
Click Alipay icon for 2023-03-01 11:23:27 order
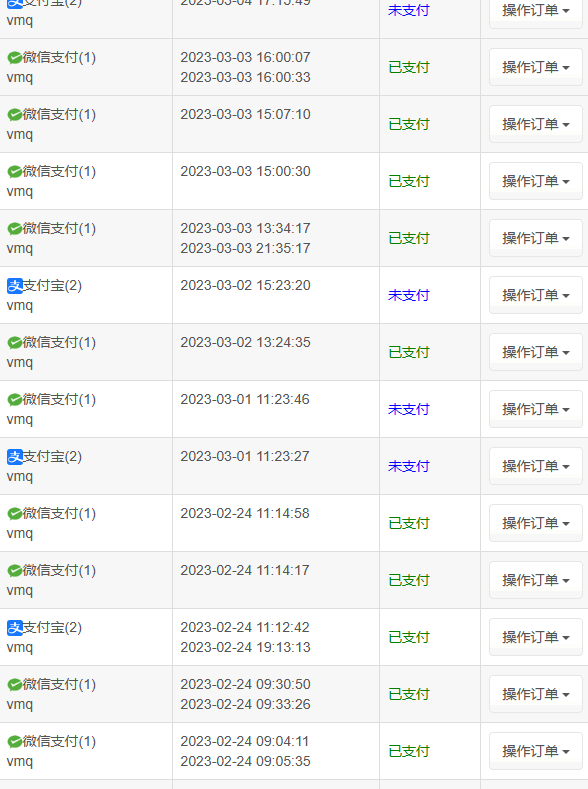(15, 457)
